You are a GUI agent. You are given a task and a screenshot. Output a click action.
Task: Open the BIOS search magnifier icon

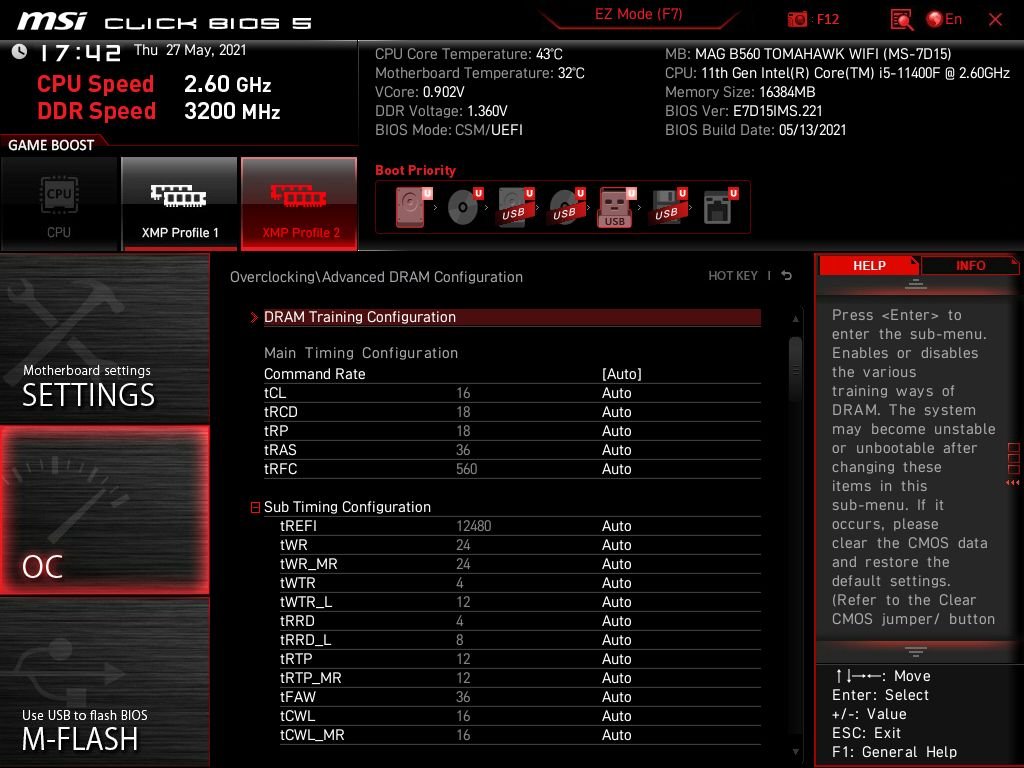(901, 20)
